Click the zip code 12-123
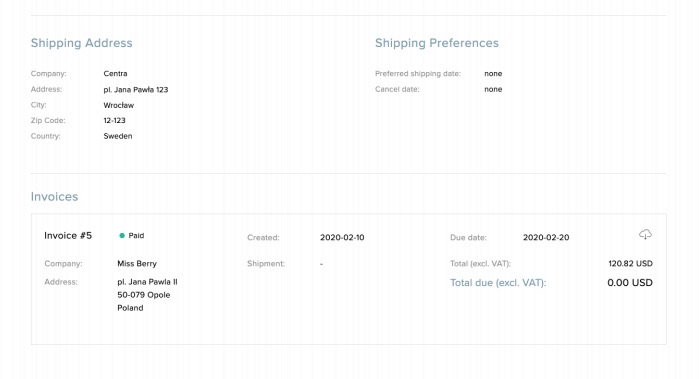 coord(115,120)
